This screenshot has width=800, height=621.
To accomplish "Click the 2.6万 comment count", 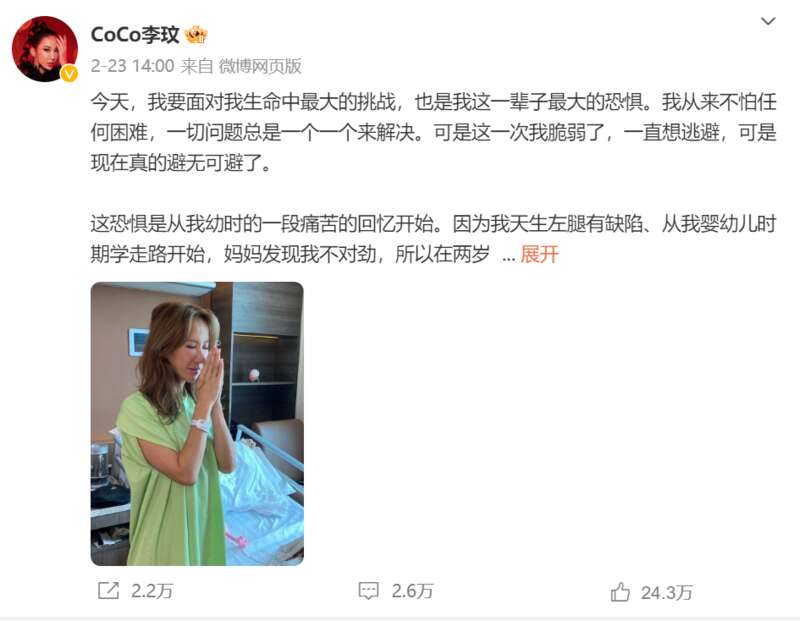I will [412, 591].
